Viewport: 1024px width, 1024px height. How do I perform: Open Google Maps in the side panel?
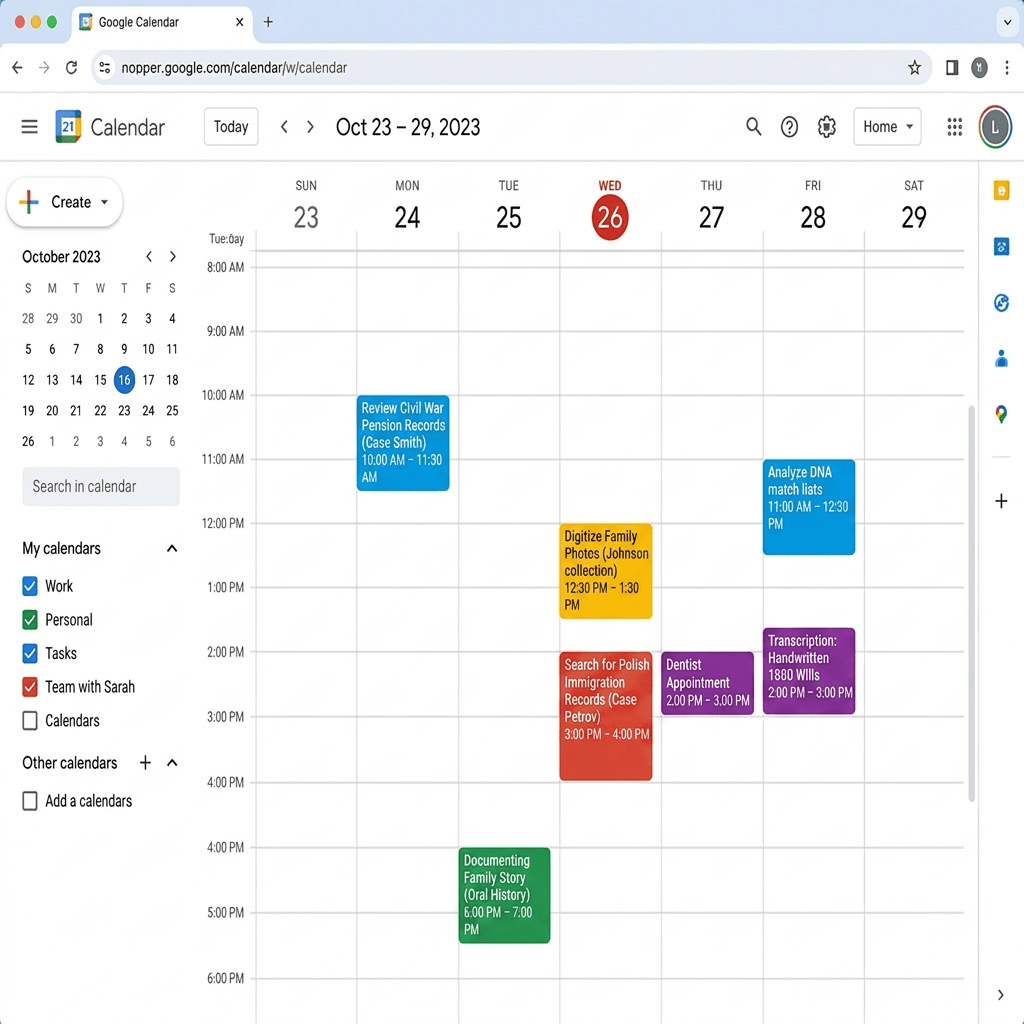[1001, 414]
